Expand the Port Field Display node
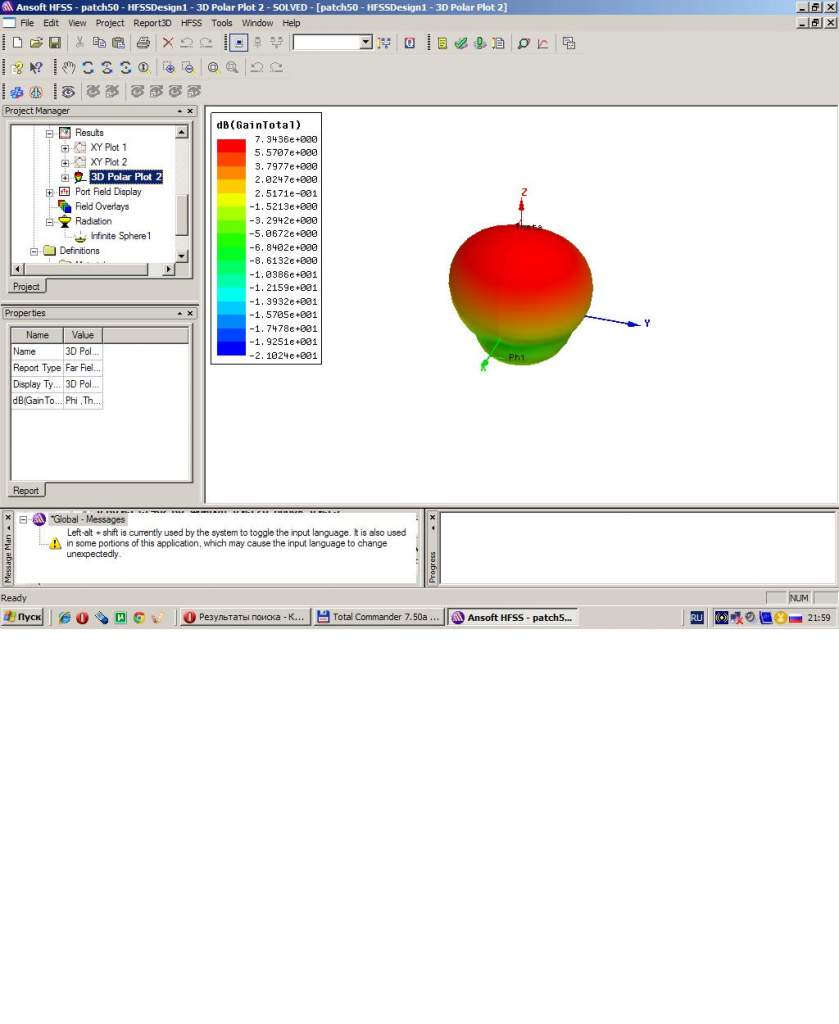 (x=50, y=193)
